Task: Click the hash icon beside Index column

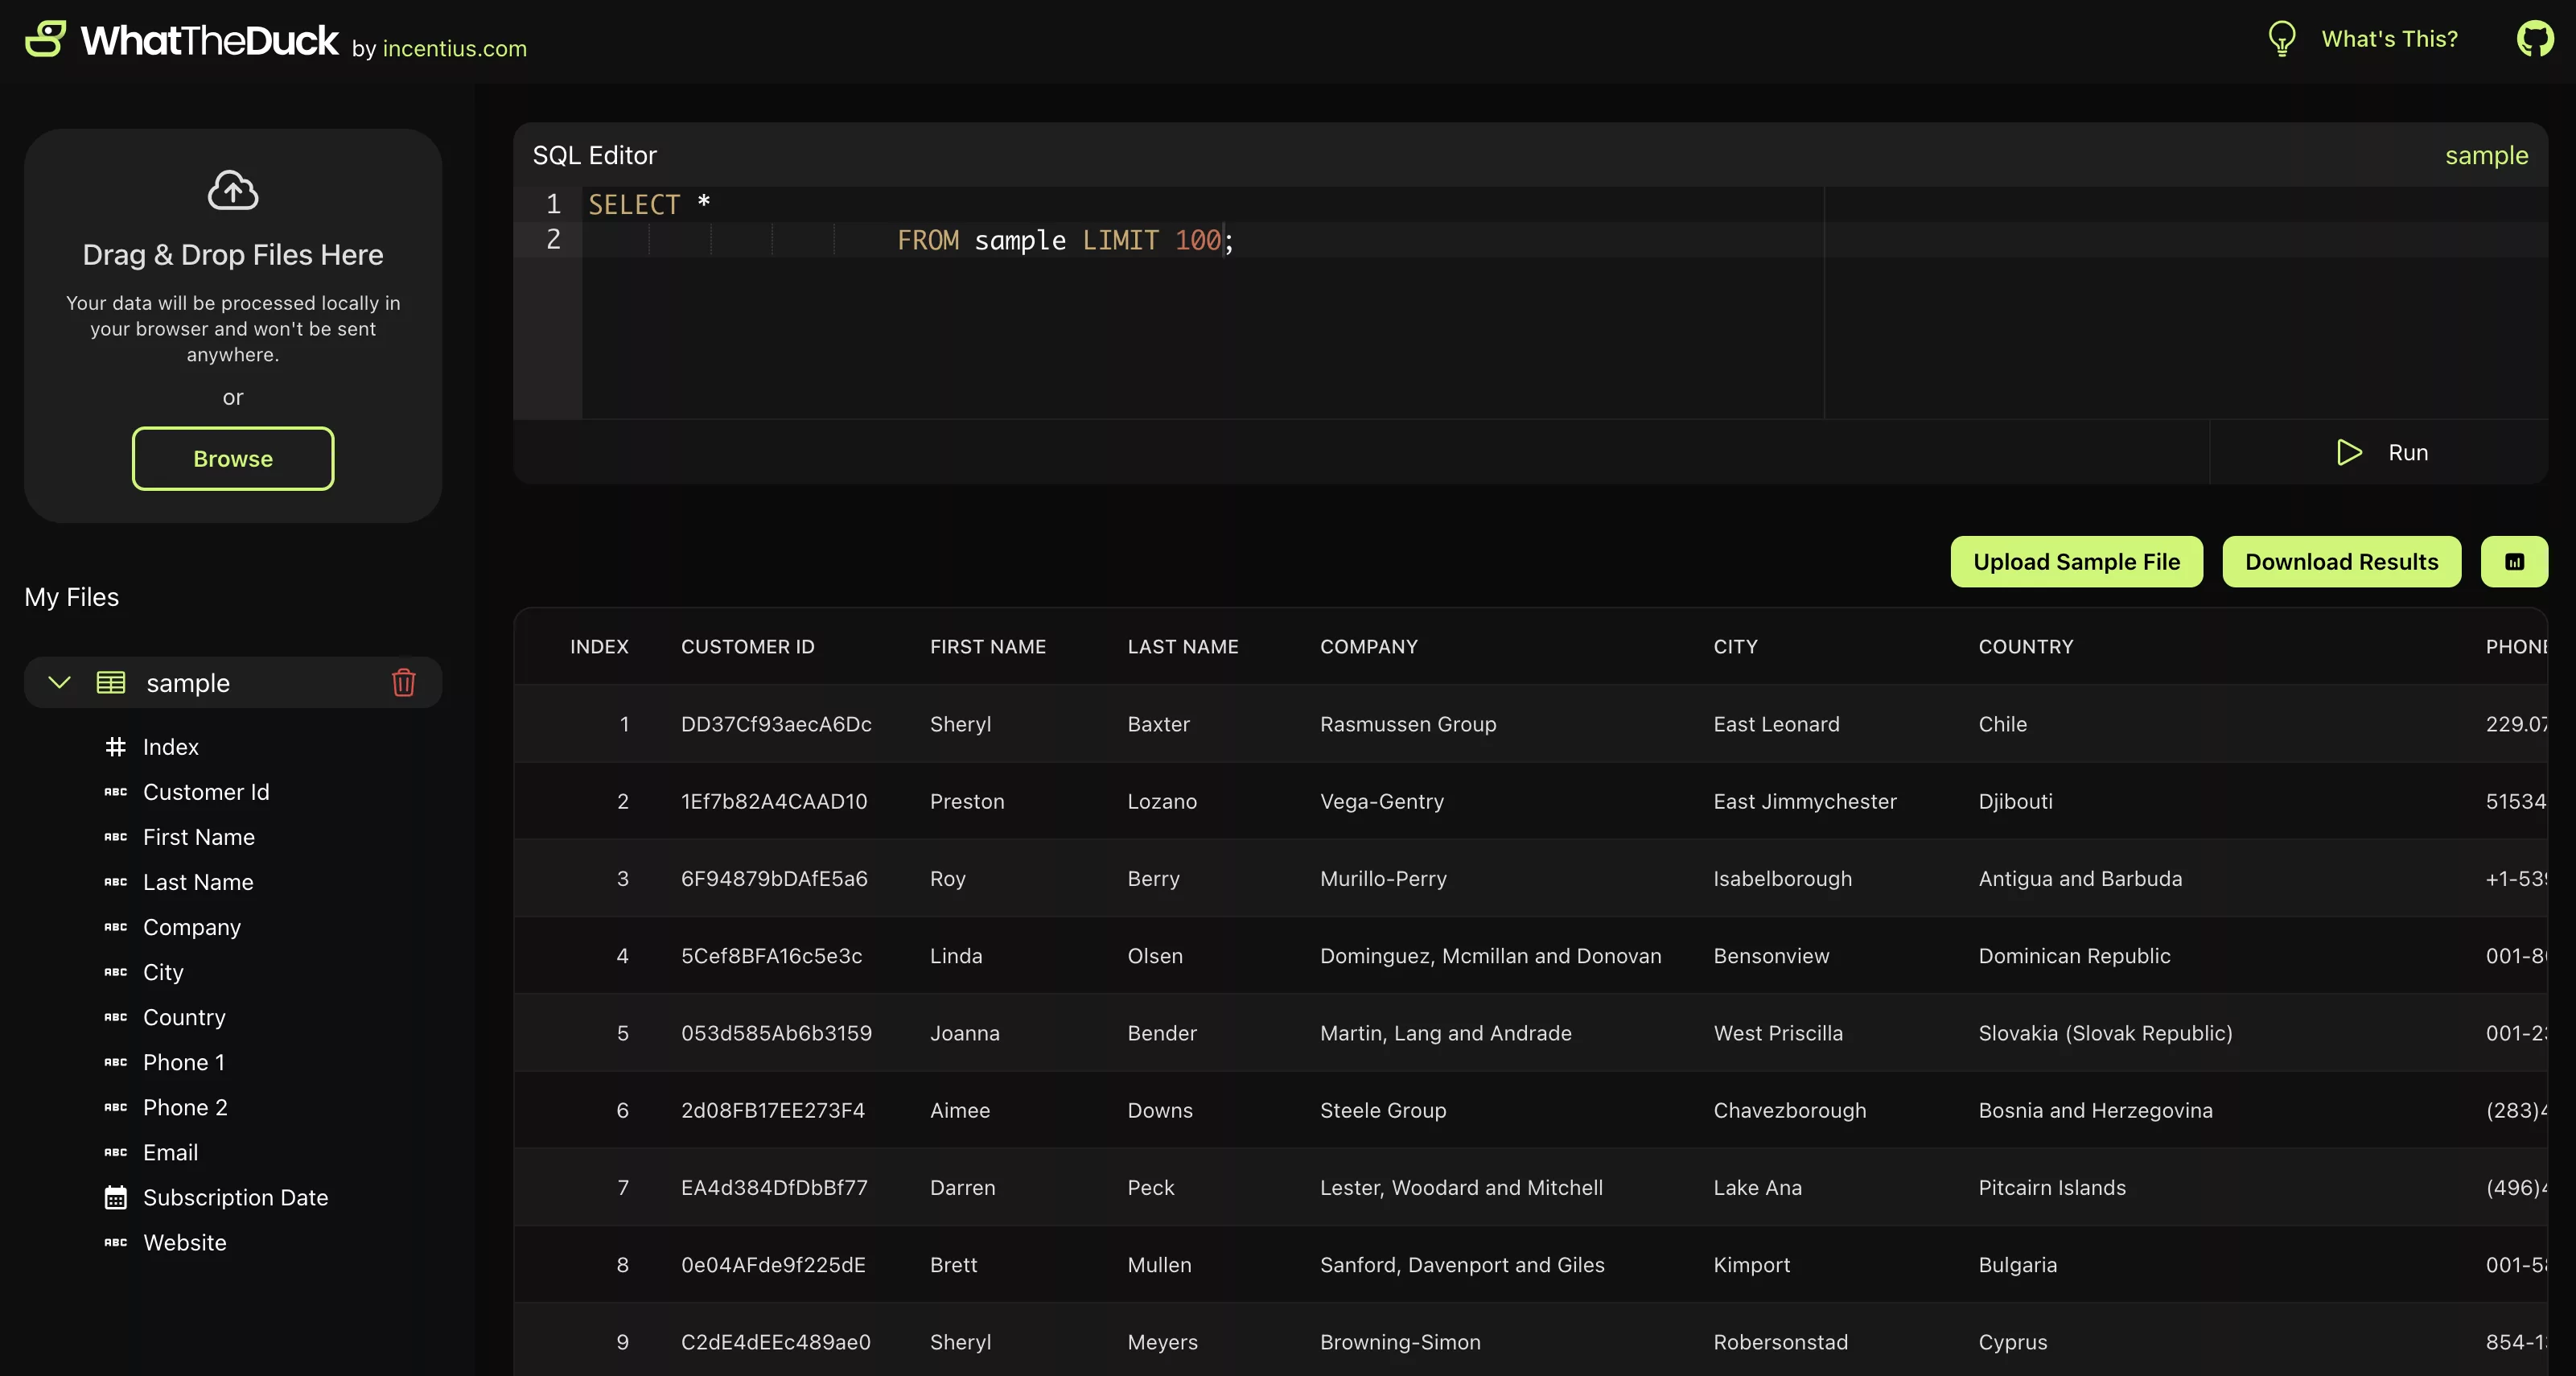Action: click(116, 747)
